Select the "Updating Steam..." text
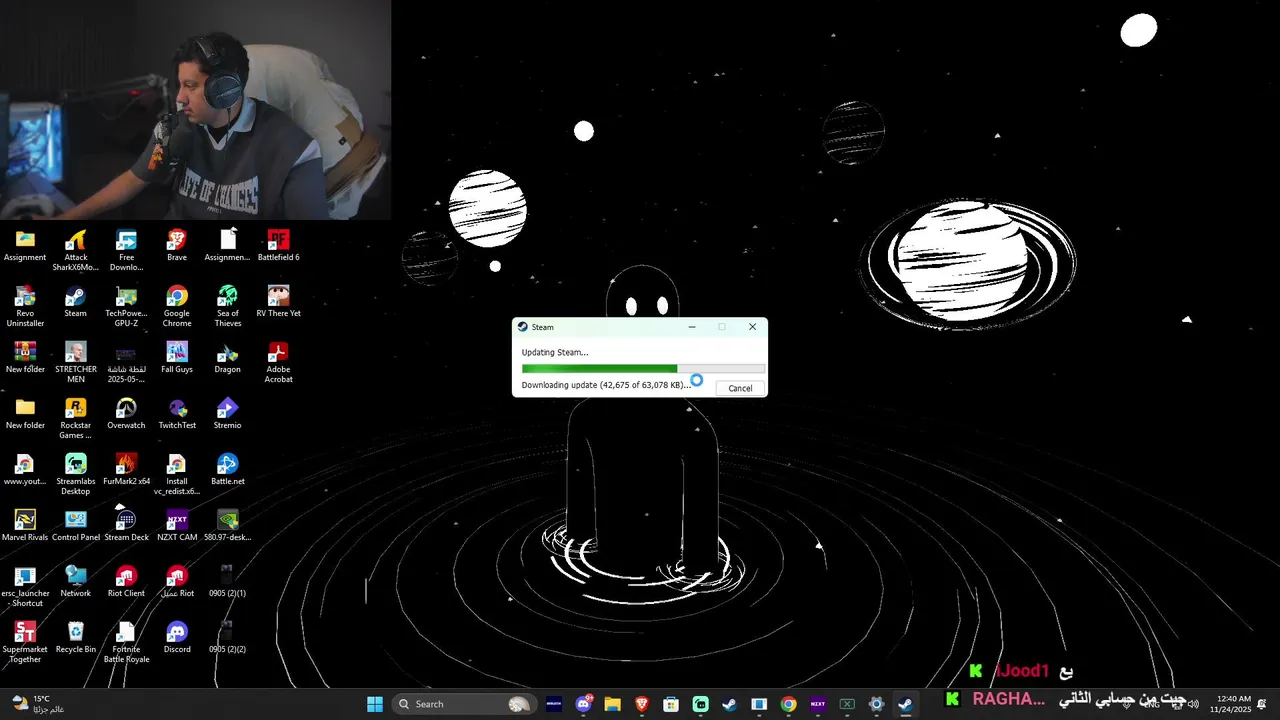This screenshot has height=720, width=1280. 555,352
